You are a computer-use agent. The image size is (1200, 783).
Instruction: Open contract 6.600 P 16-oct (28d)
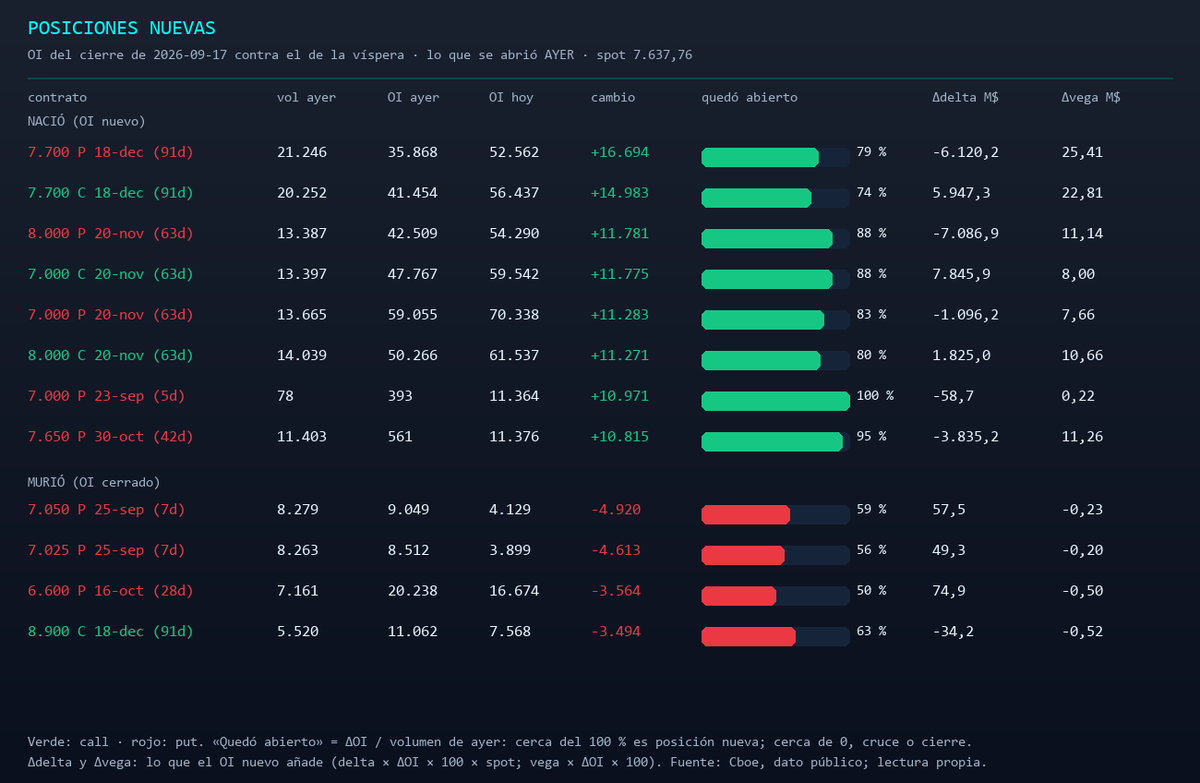pyautogui.click(x=110, y=591)
